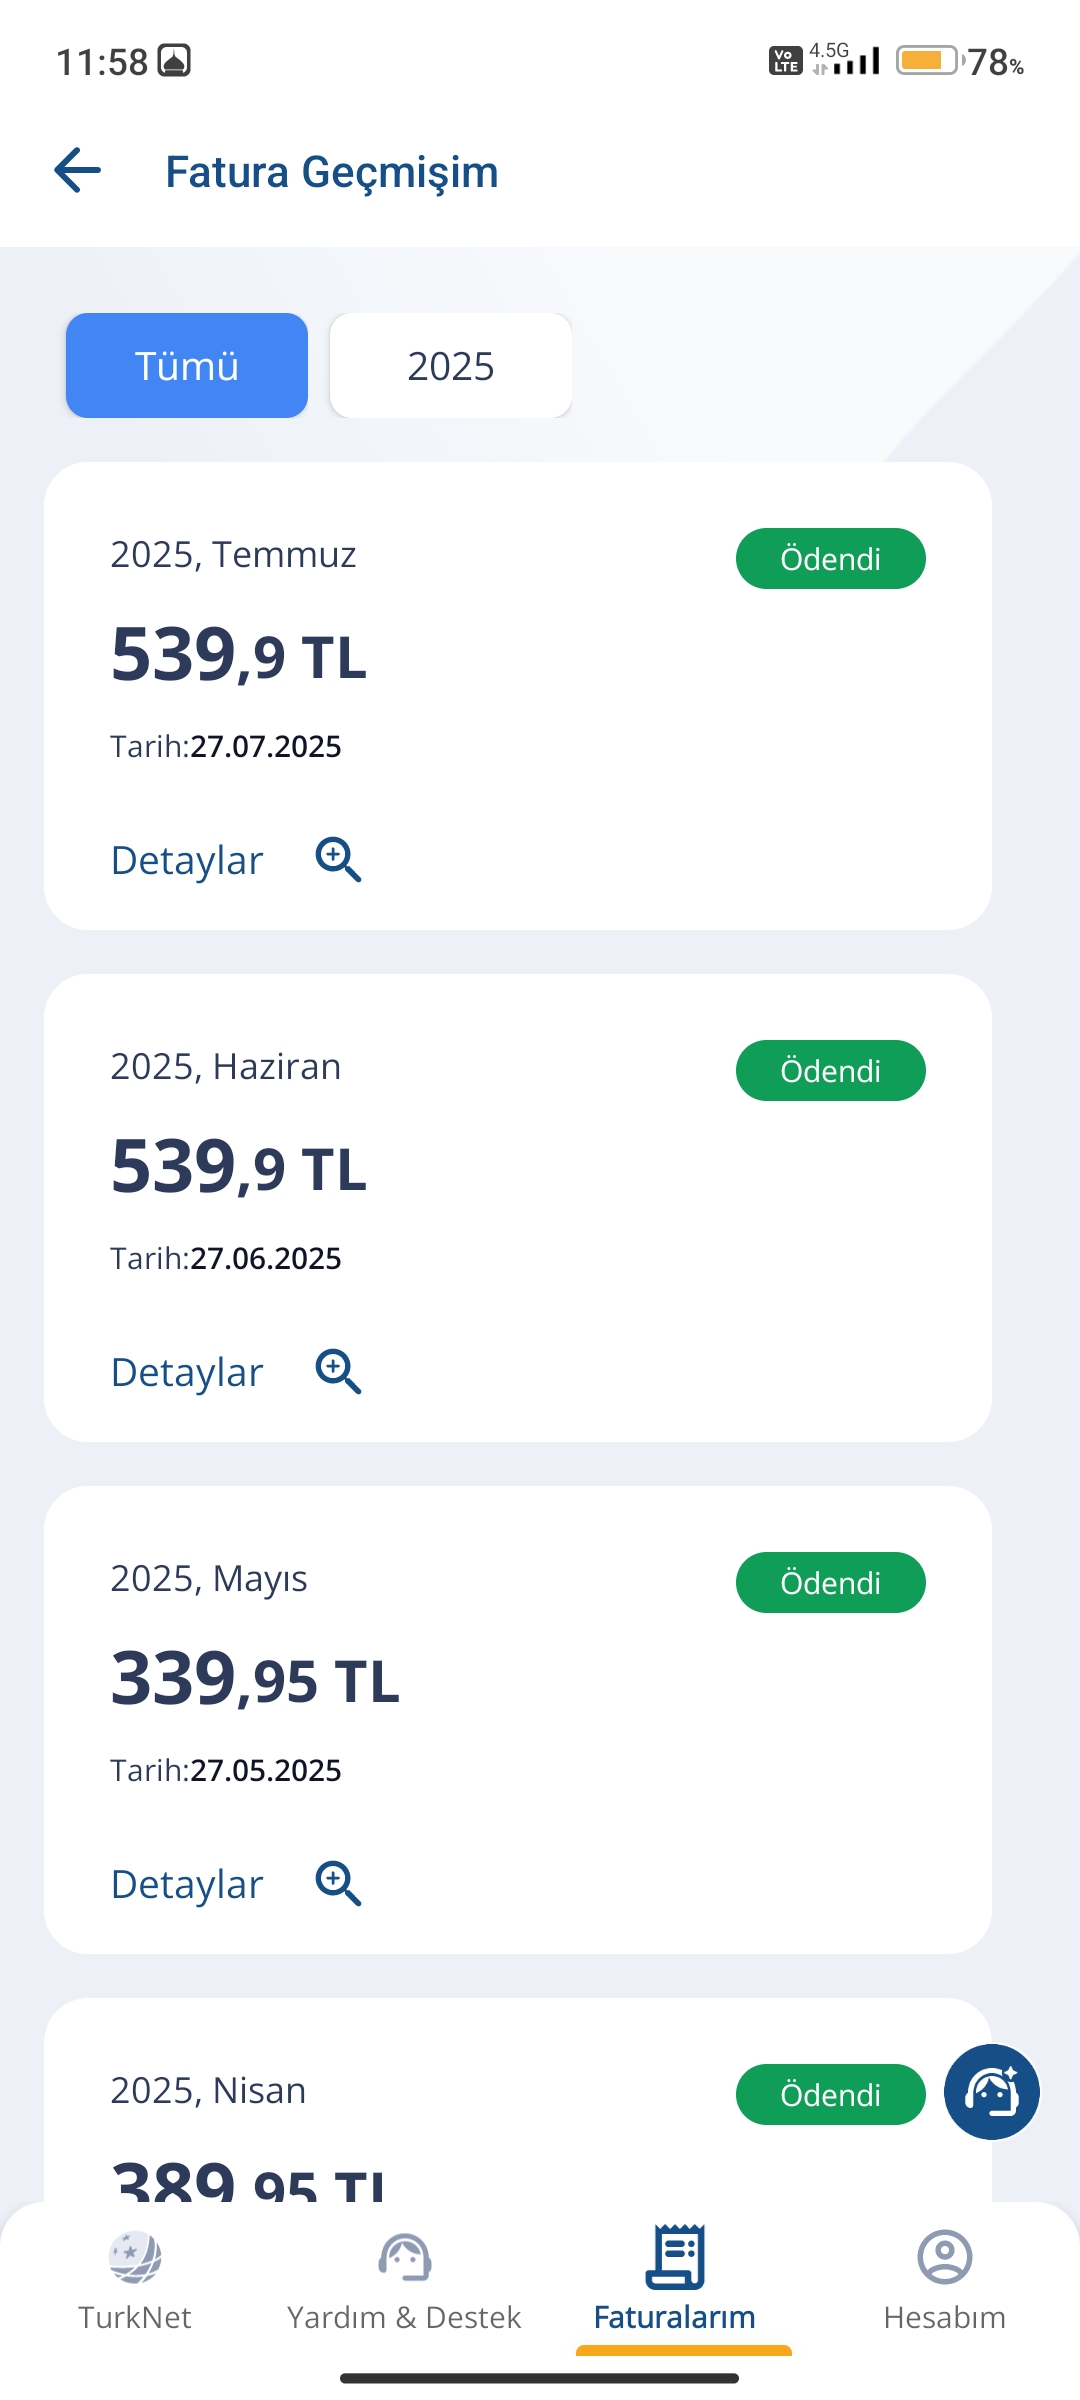The image size is (1080, 2400).
Task: Select the Tümü filter
Action: click(x=187, y=366)
